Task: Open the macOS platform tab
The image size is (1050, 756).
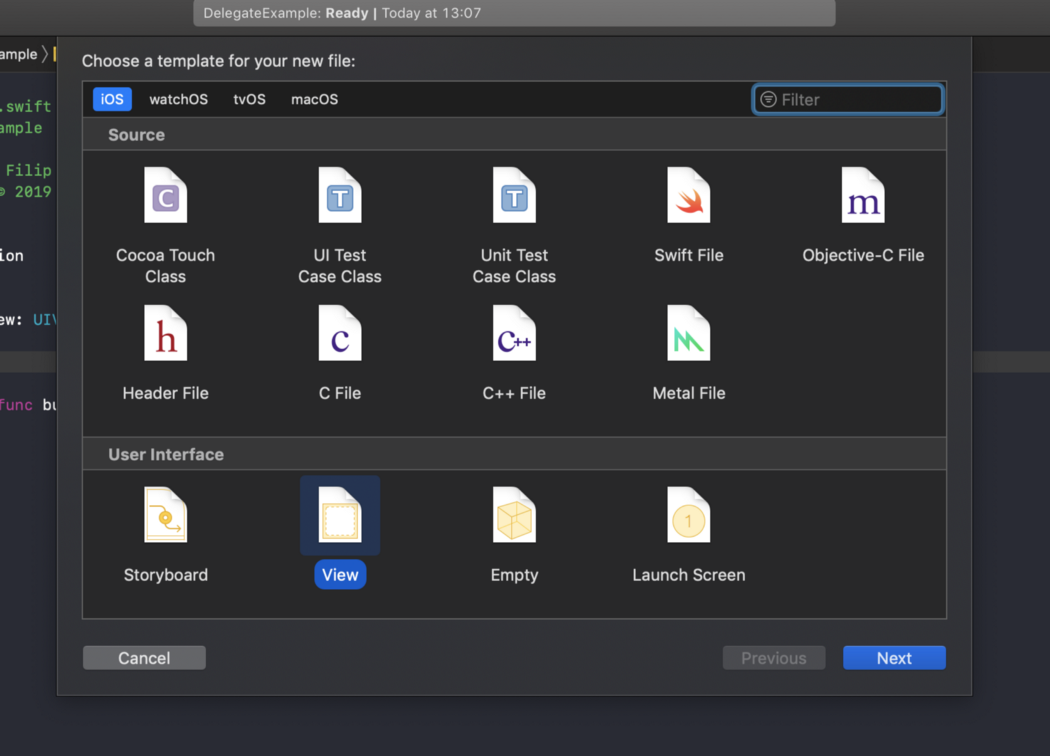Action: tap(314, 99)
